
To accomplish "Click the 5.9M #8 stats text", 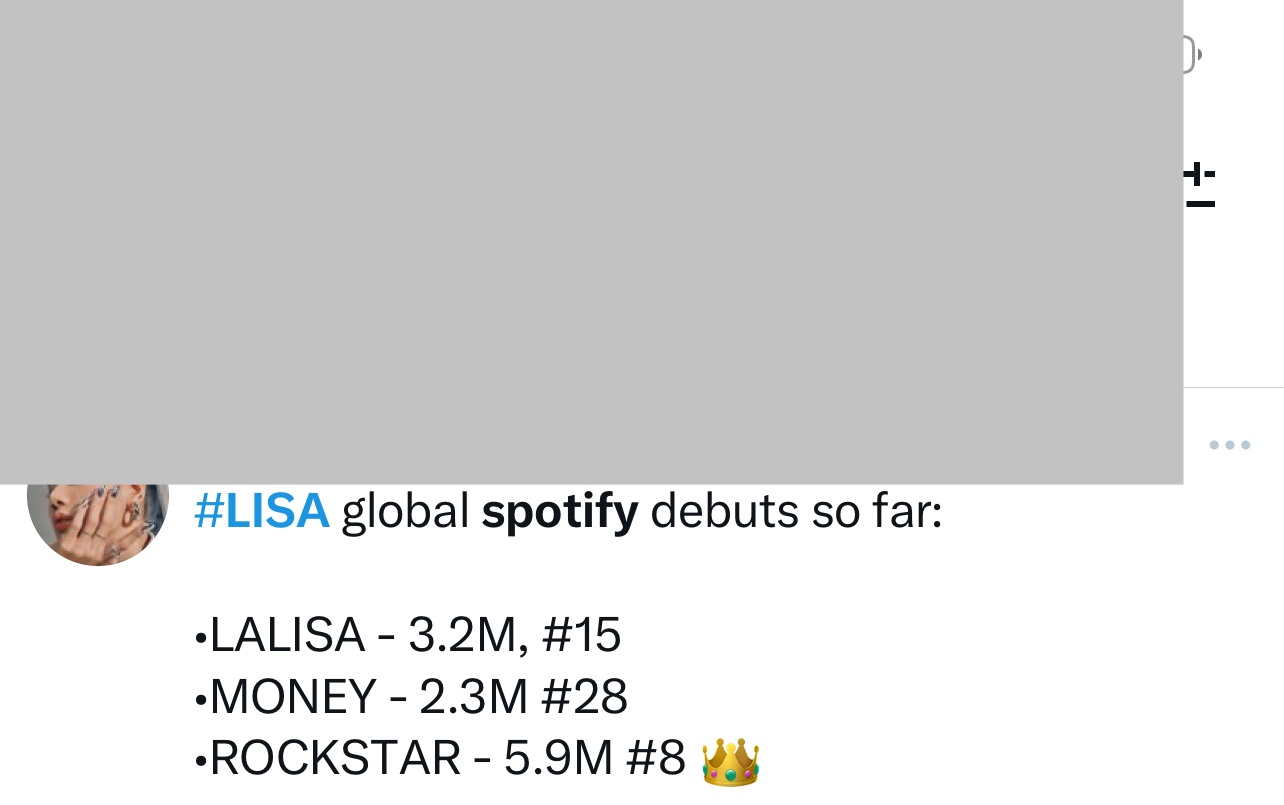I will [x=594, y=759].
